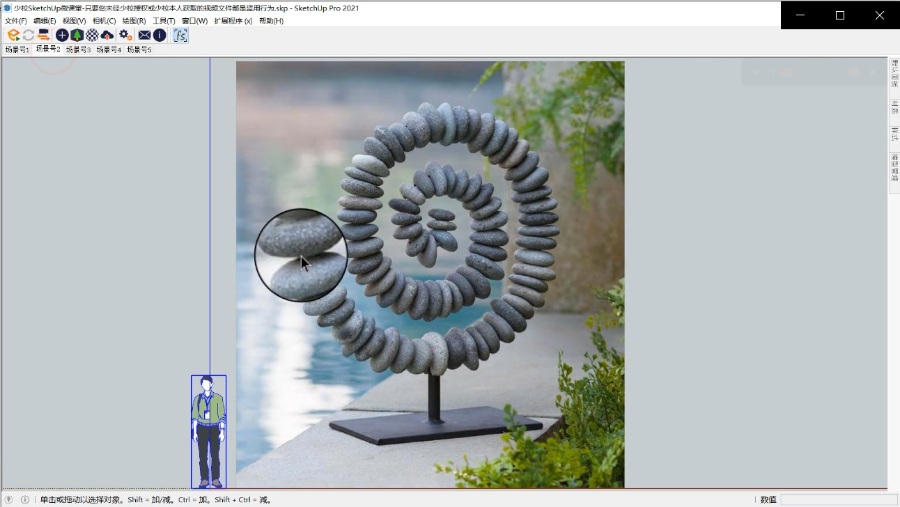
Task: Switch to scene tab 场景号4
Action: pos(108,50)
